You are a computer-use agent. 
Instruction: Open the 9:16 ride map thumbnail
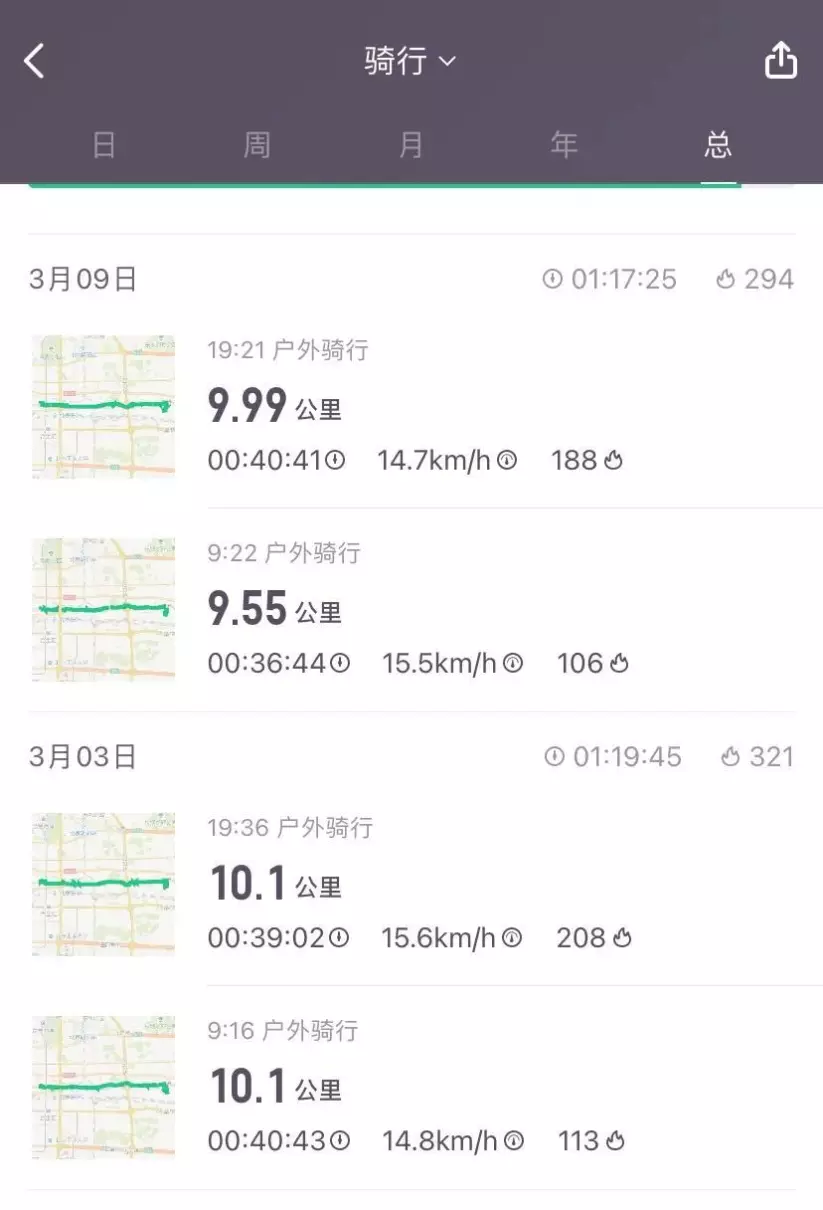coord(103,1088)
